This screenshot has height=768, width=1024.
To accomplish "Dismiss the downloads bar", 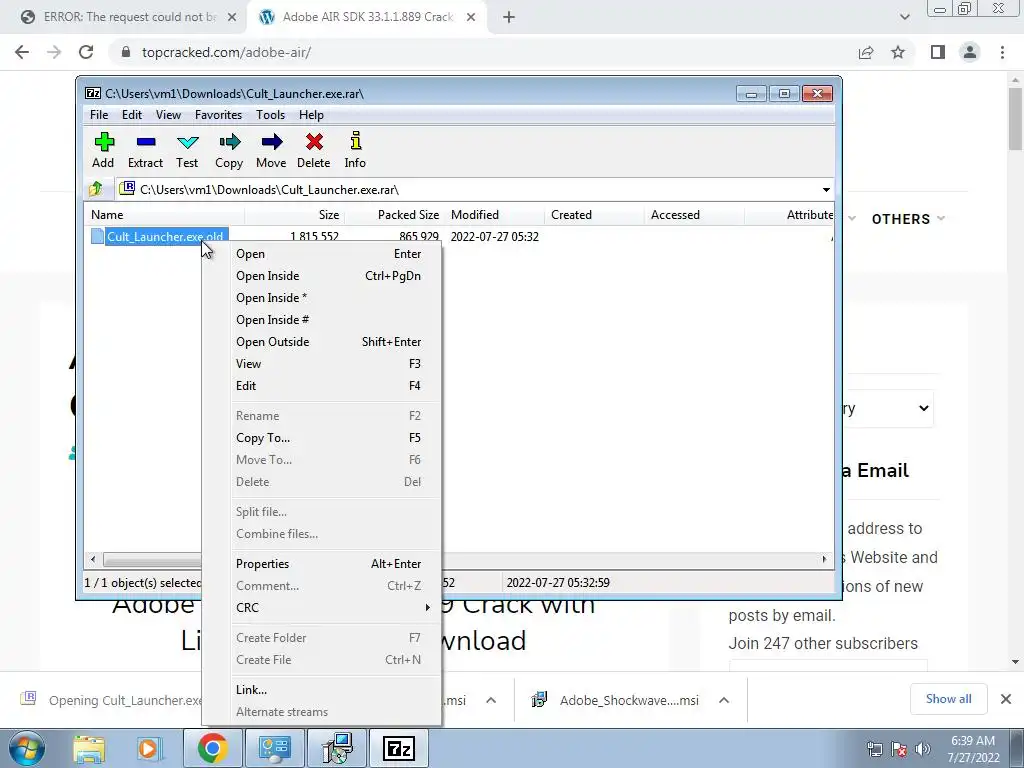I will (1006, 699).
